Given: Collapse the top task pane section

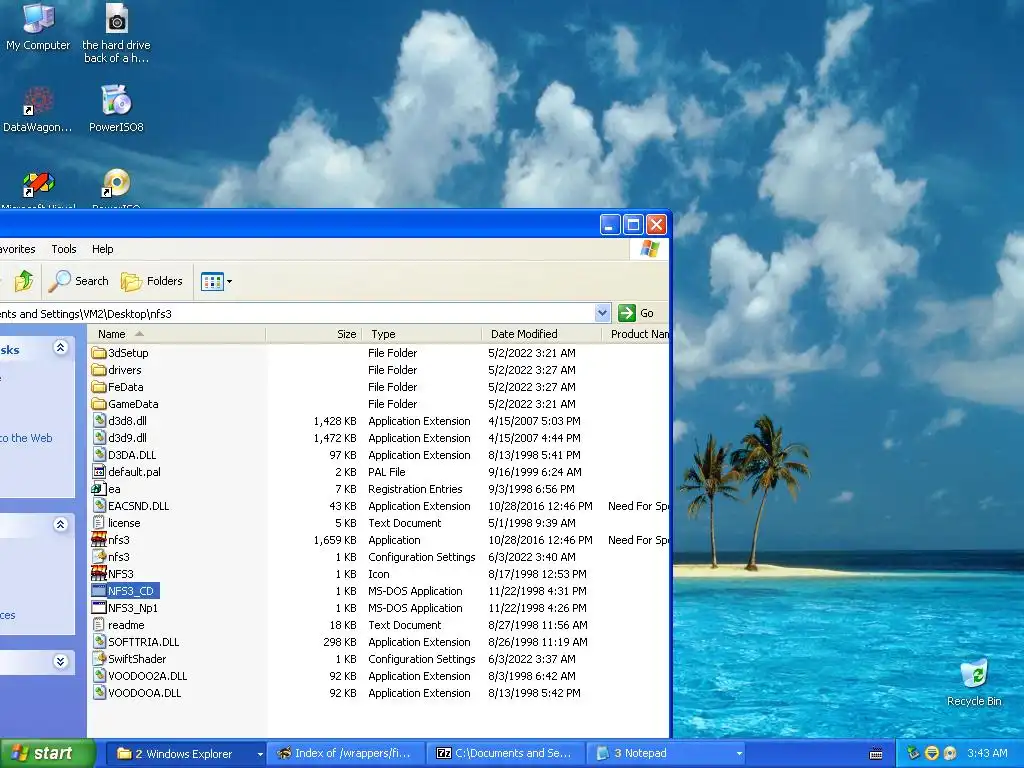Looking at the screenshot, I should coord(60,347).
